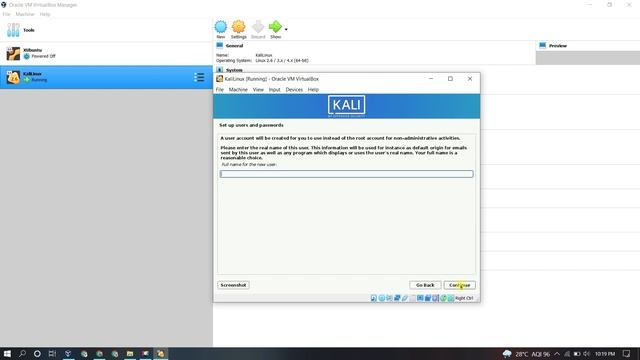This screenshot has width=640, height=360.
Task: Open the dropdown arrow beside Show
Action: point(286,29)
